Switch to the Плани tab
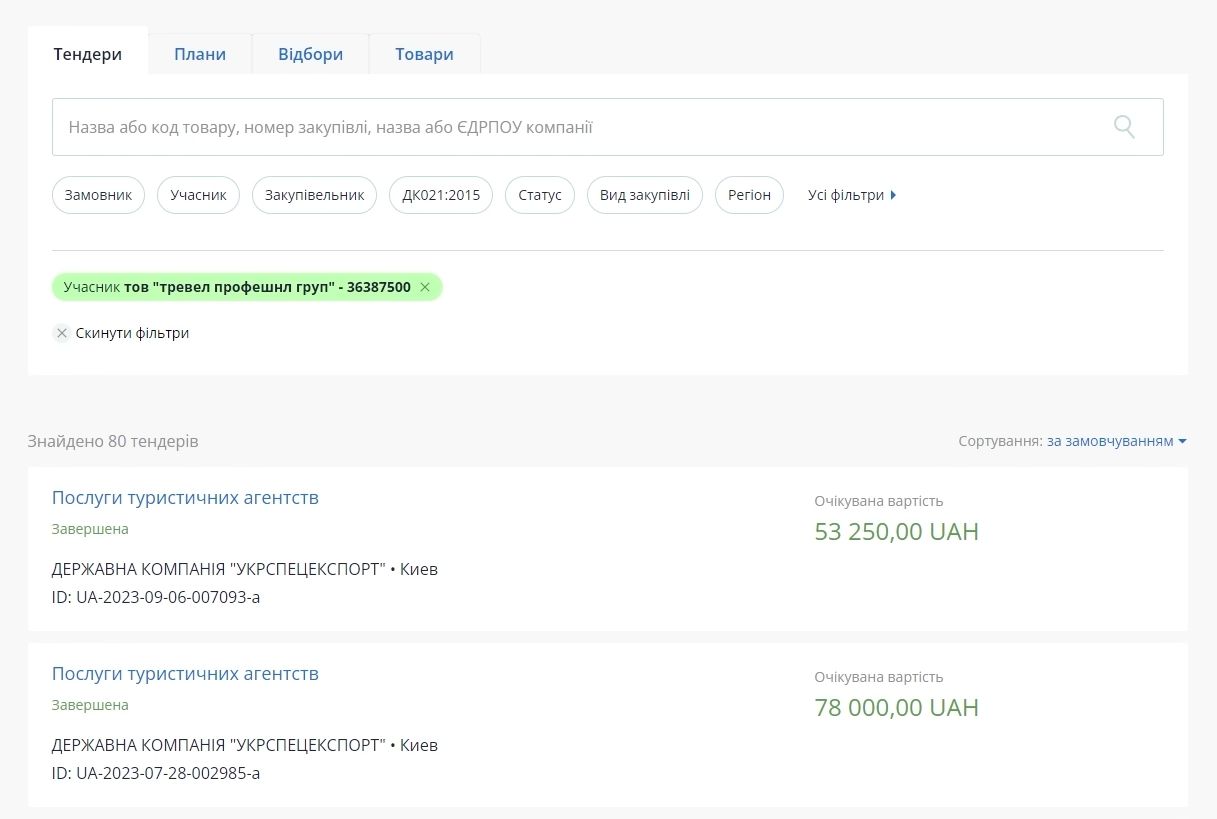 [x=200, y=54]
